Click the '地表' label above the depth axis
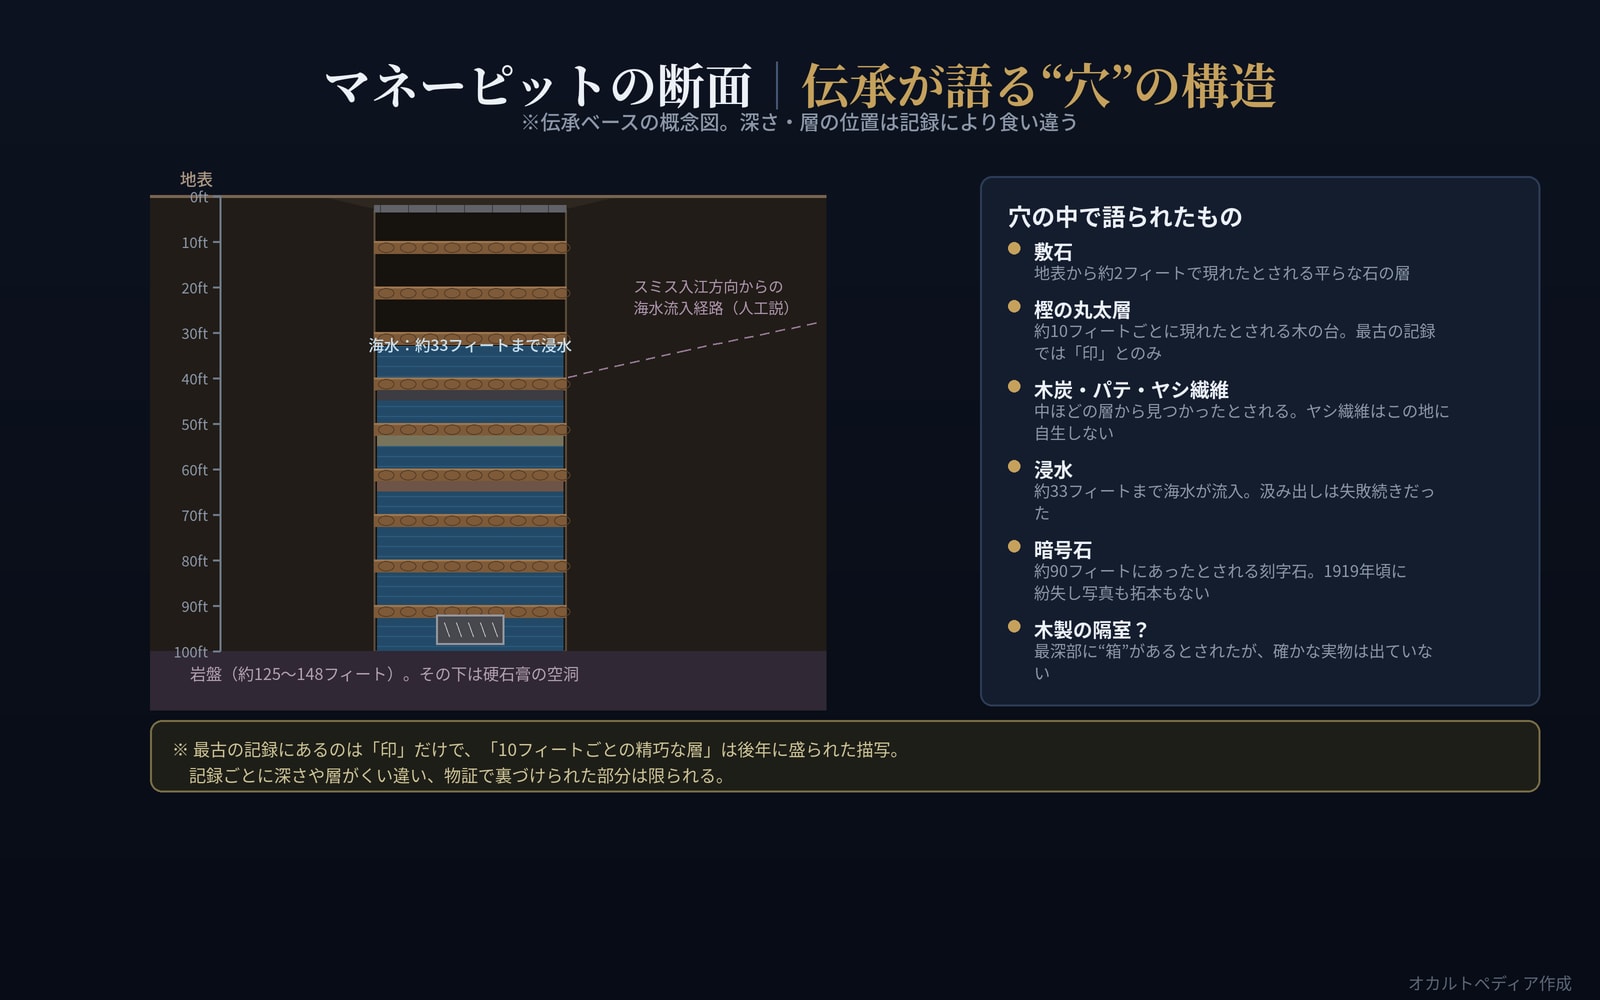The height and width of the screenshot is (1000, 1600). pyautogui.click(x=196, y=179)
